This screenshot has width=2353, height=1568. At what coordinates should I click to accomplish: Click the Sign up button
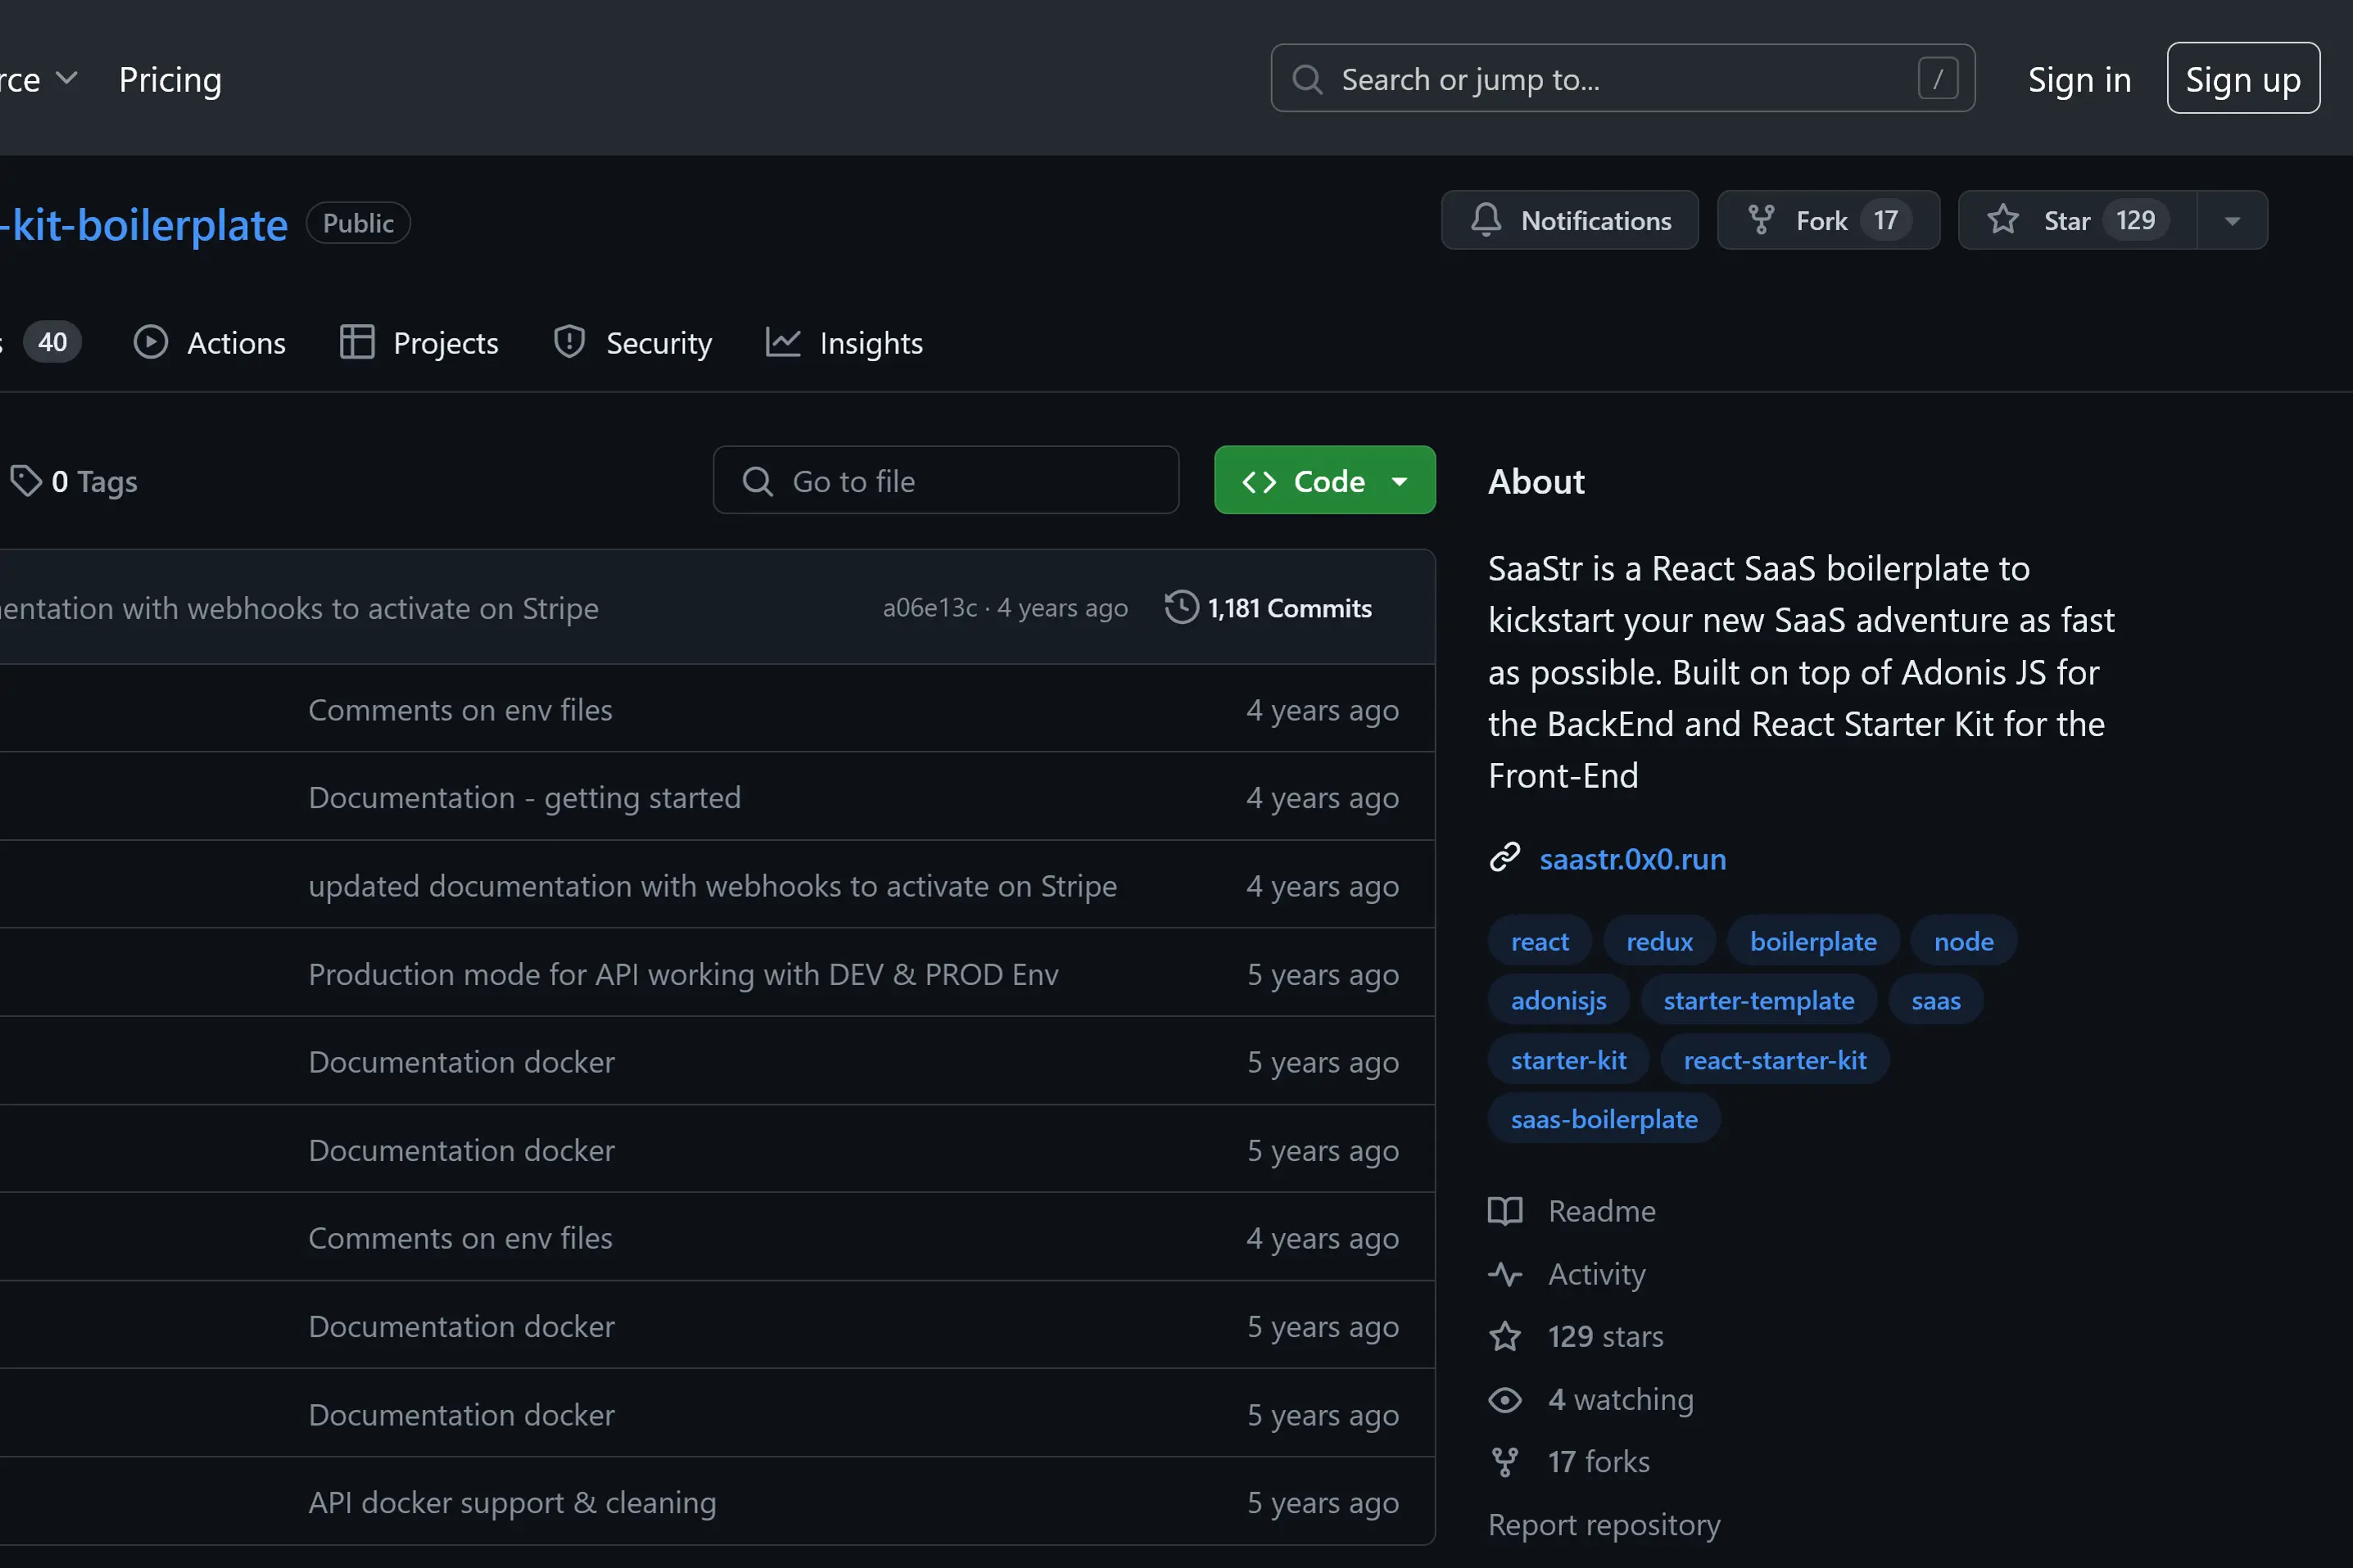2242,79
